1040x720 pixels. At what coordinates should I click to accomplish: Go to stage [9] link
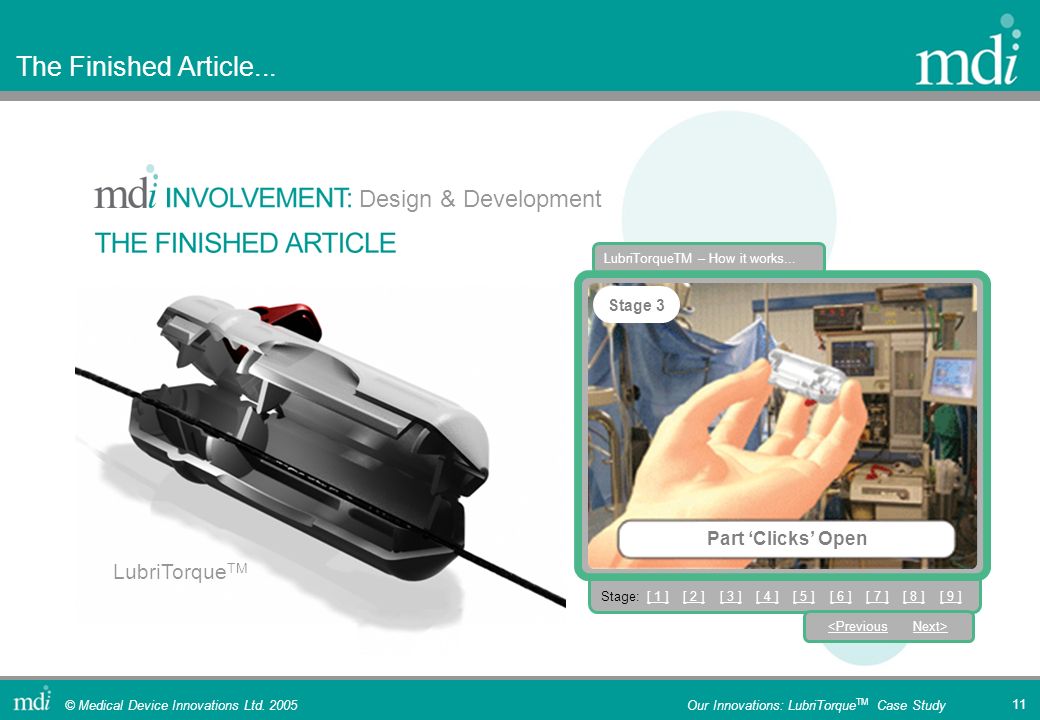click(x=950, y=596)
